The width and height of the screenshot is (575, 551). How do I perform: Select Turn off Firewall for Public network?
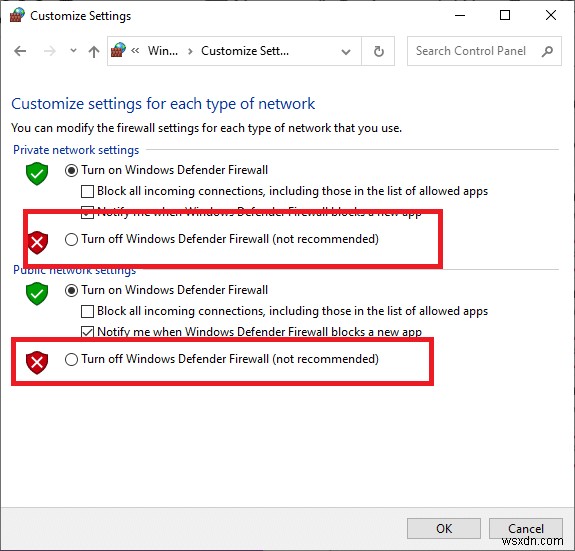tap(71, 359)
